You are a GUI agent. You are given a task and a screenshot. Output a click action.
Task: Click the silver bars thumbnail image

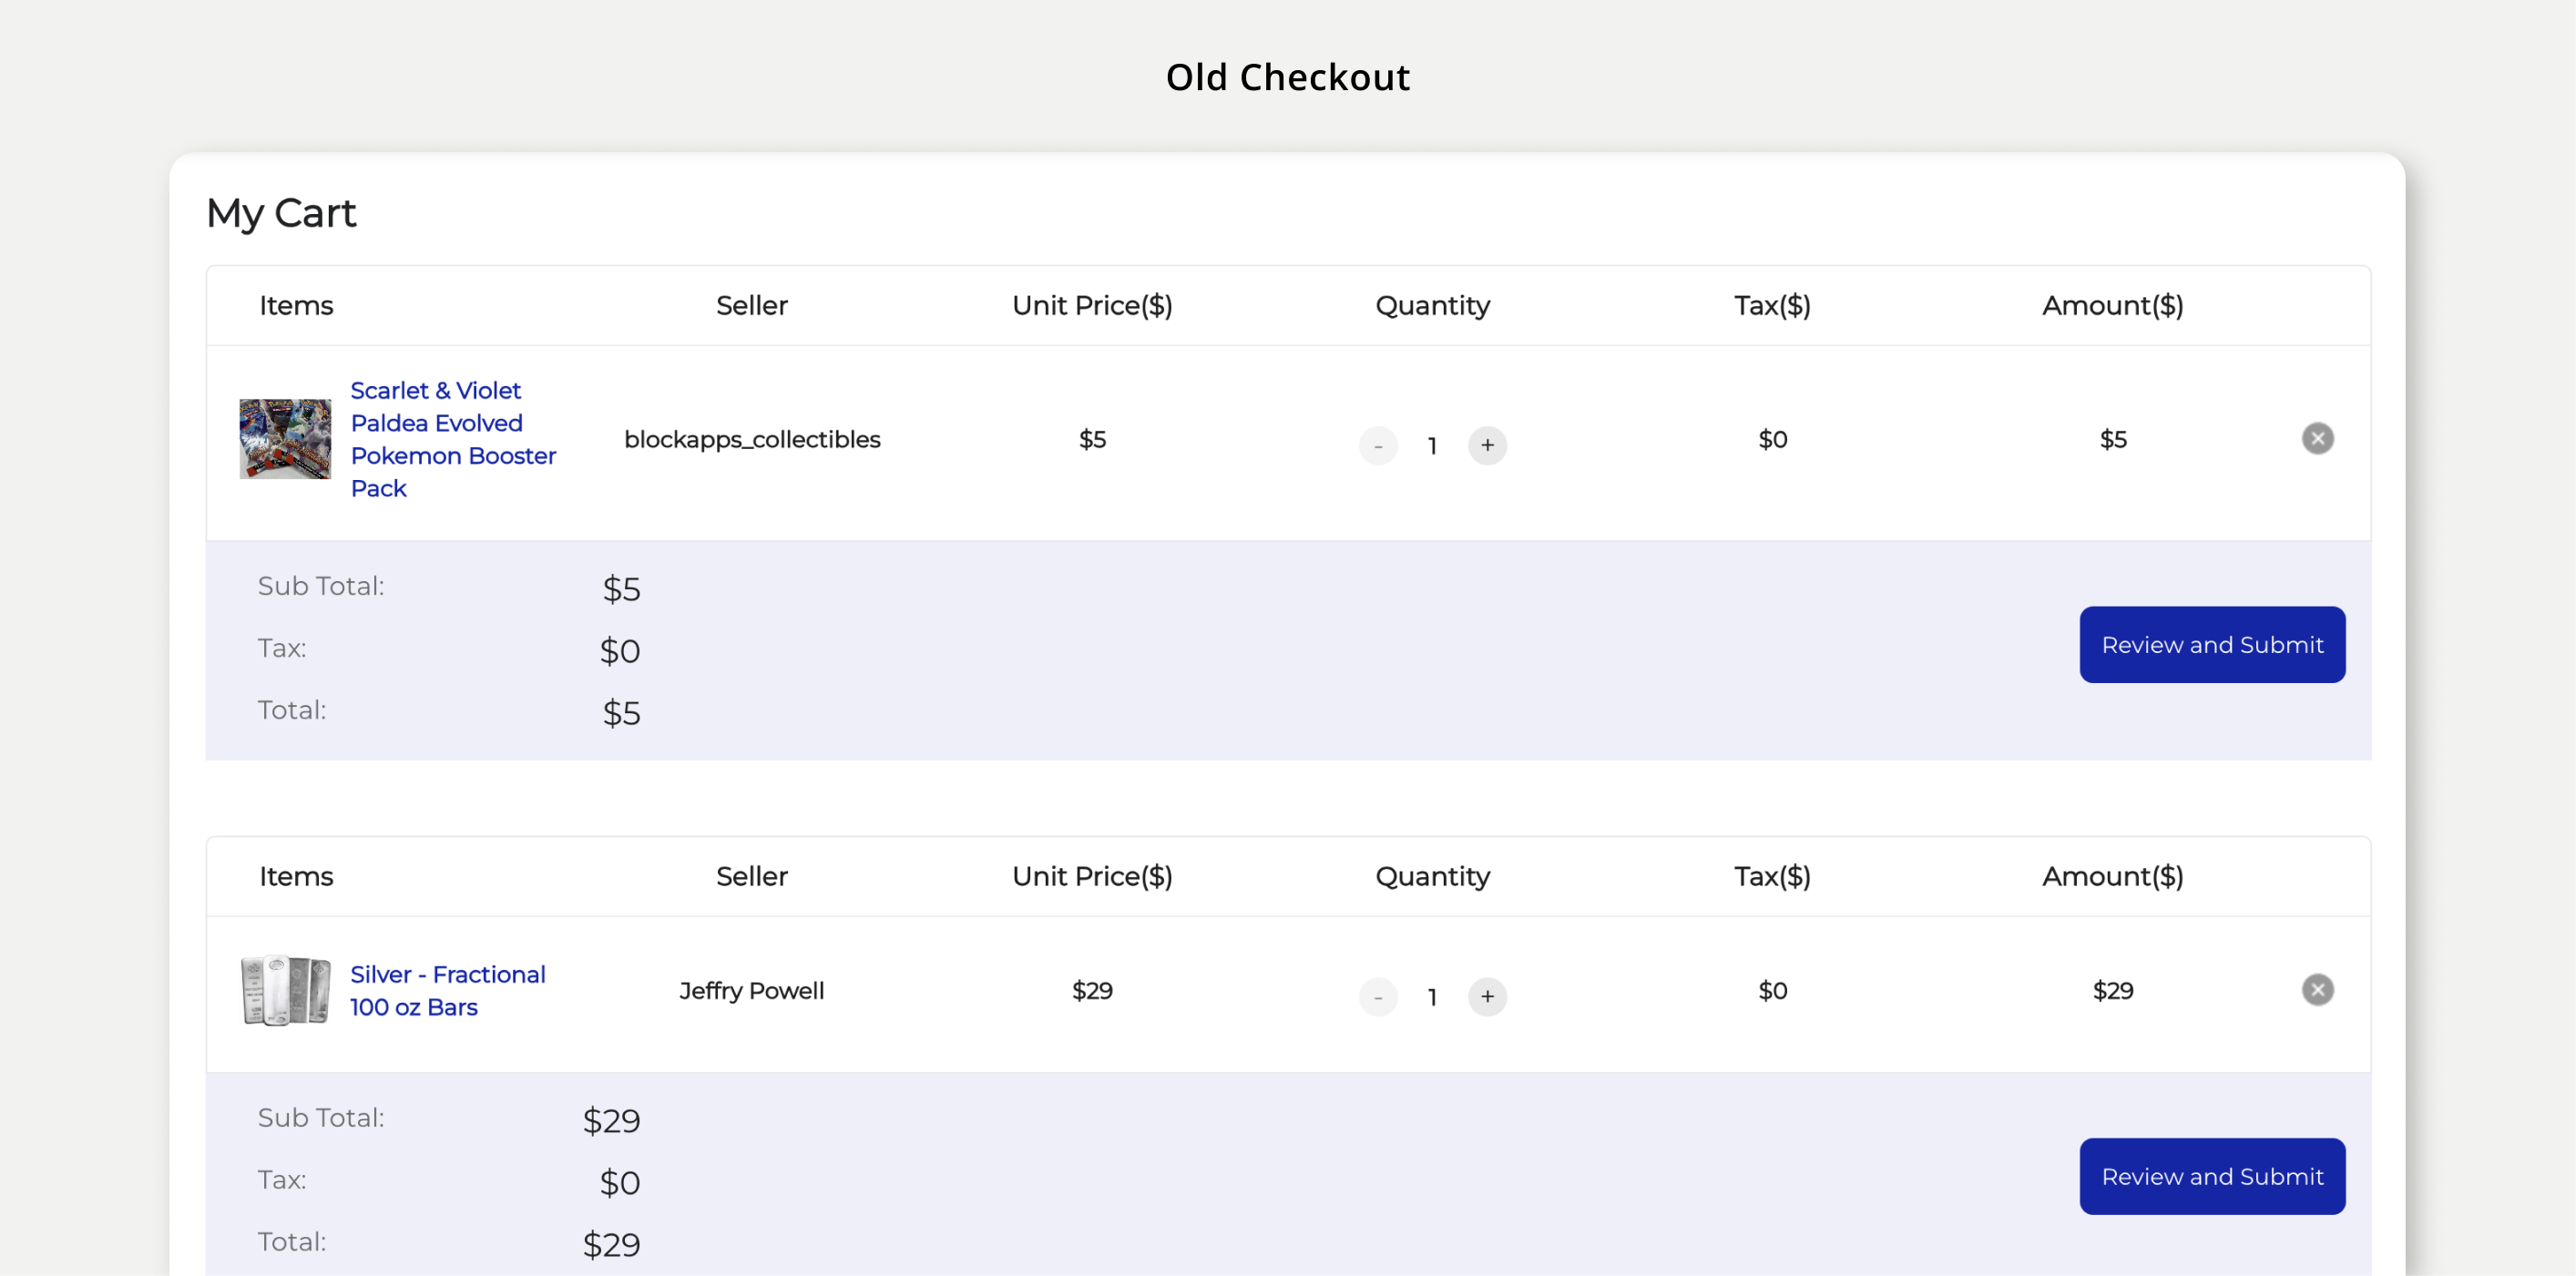285,990
